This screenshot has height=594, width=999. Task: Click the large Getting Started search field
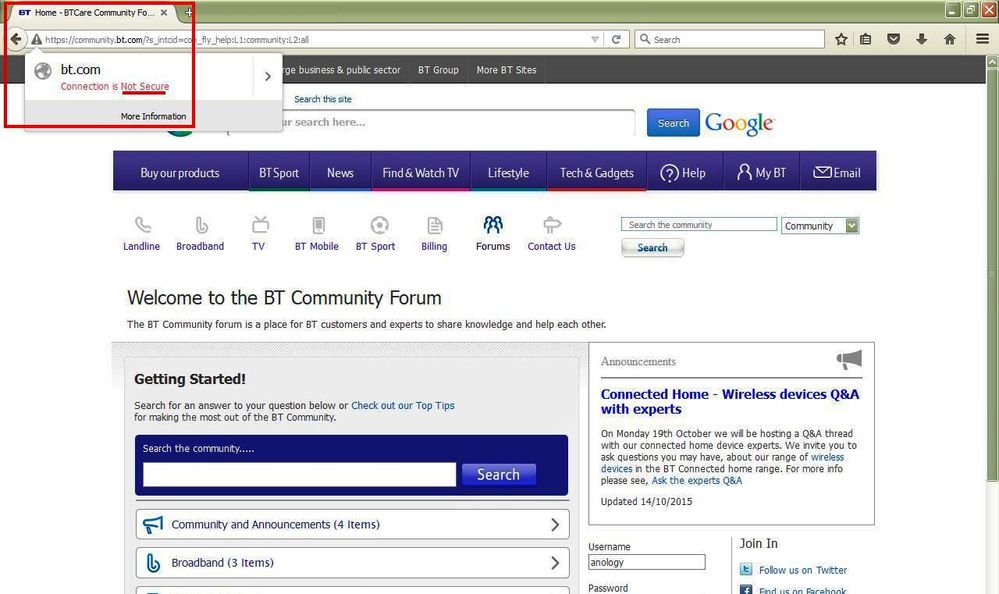click(299, 474)
